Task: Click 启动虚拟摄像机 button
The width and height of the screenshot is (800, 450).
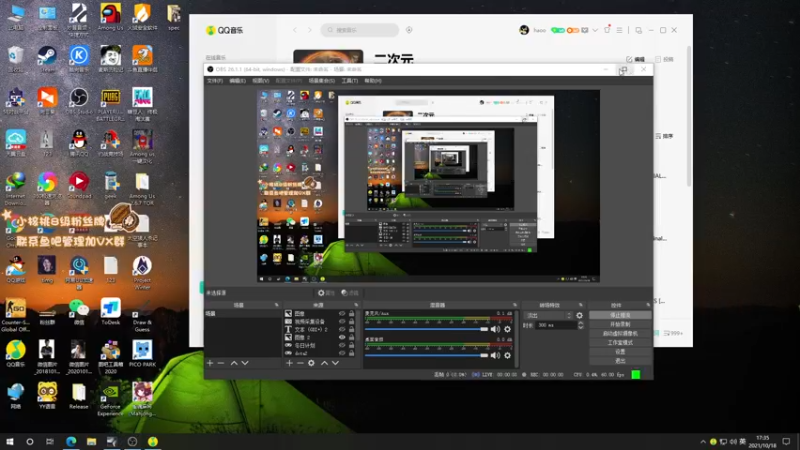Action: point(620,334)
